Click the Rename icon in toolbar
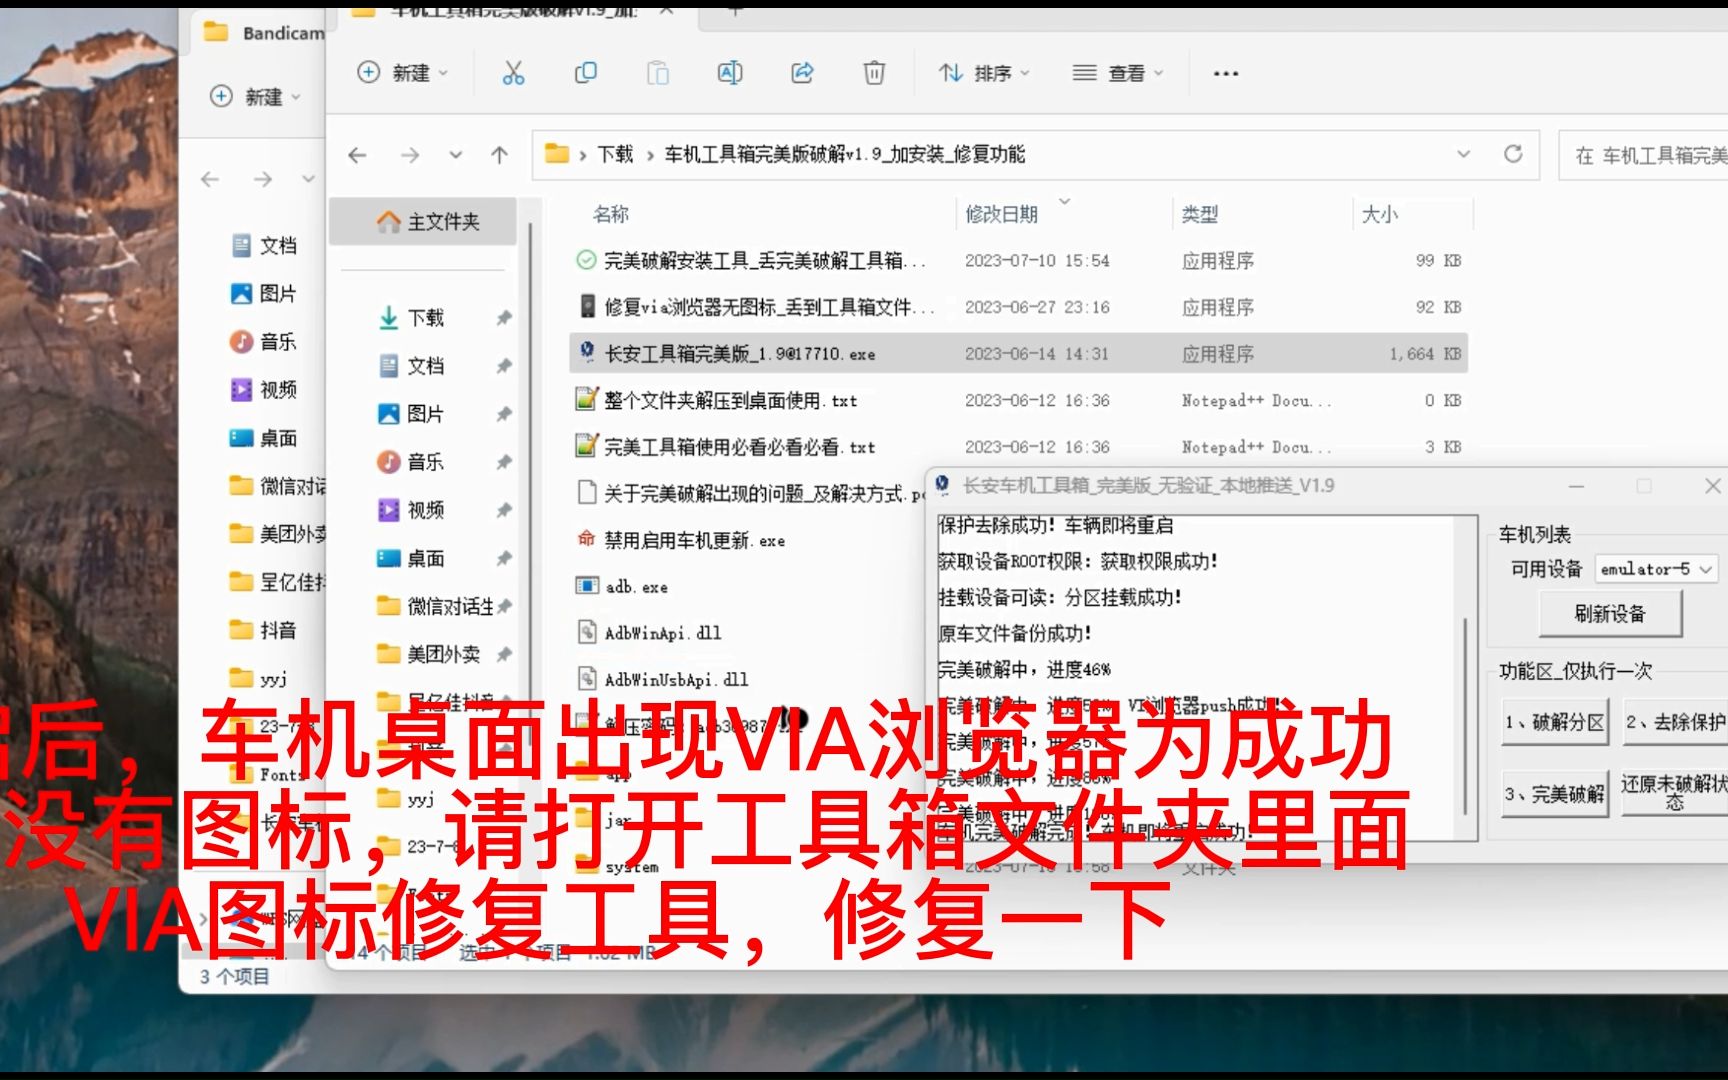The height and width of the screenshot is (1080, 1728). pyautogui.click(x=729, y=73)
